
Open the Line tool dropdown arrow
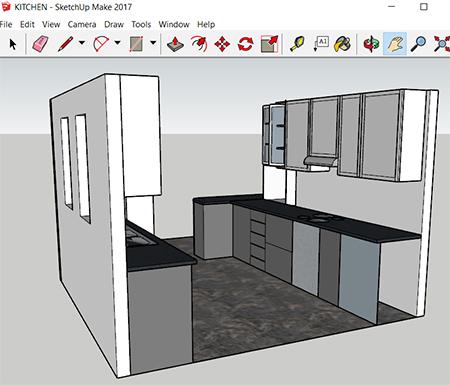click(x=82, y=43)
